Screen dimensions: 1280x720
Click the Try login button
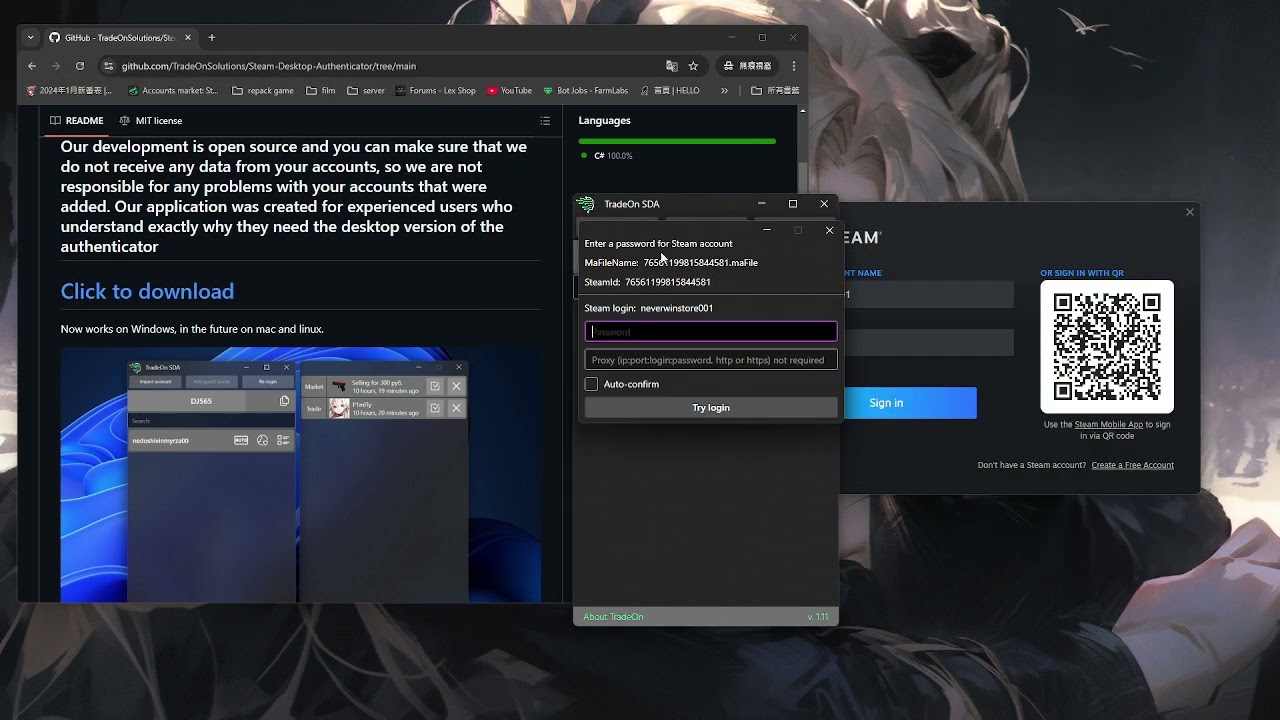tap(711, 408)
